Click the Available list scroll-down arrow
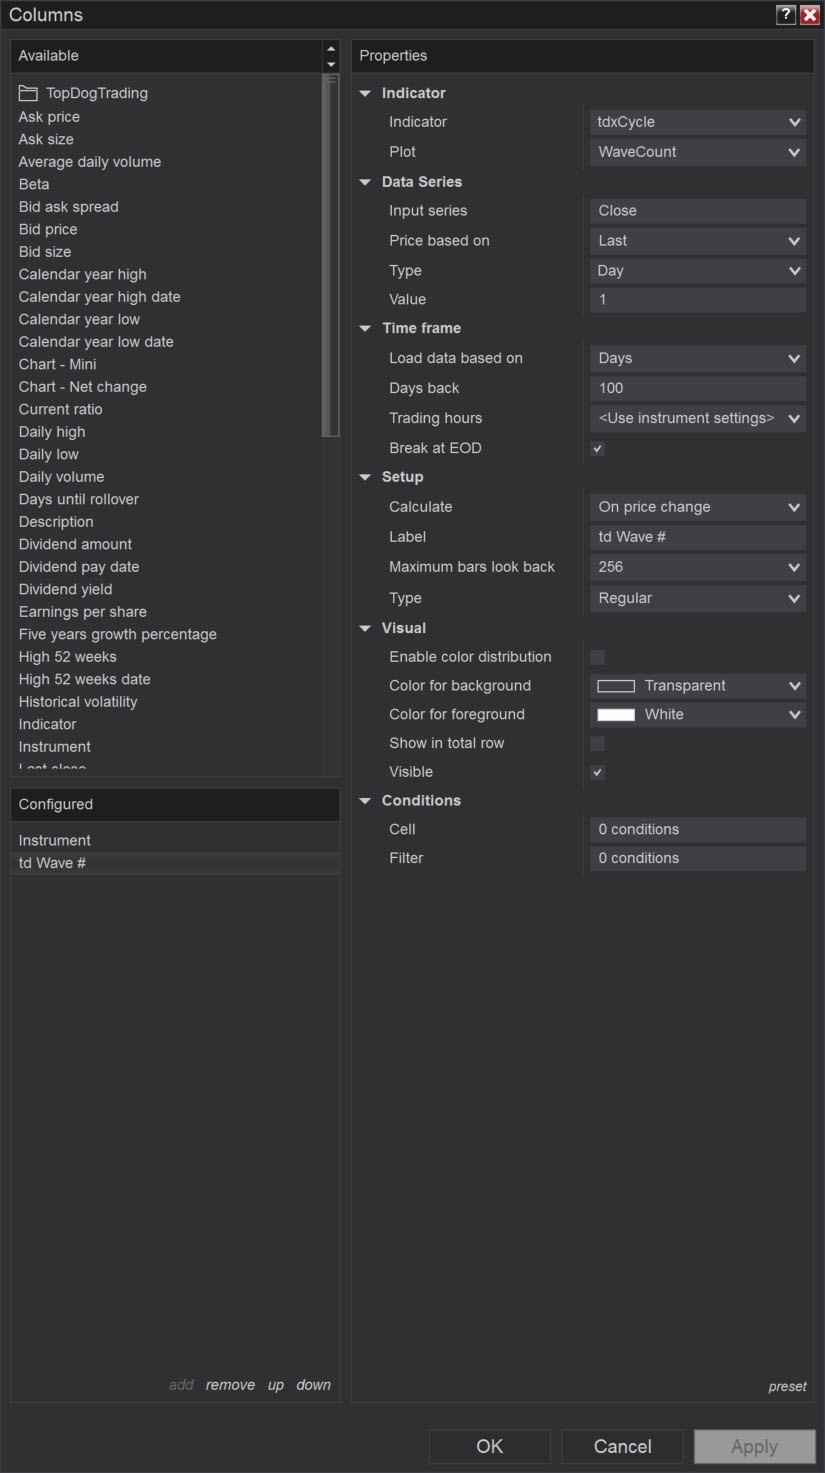The image size is (825, 1473). (331, 64)
